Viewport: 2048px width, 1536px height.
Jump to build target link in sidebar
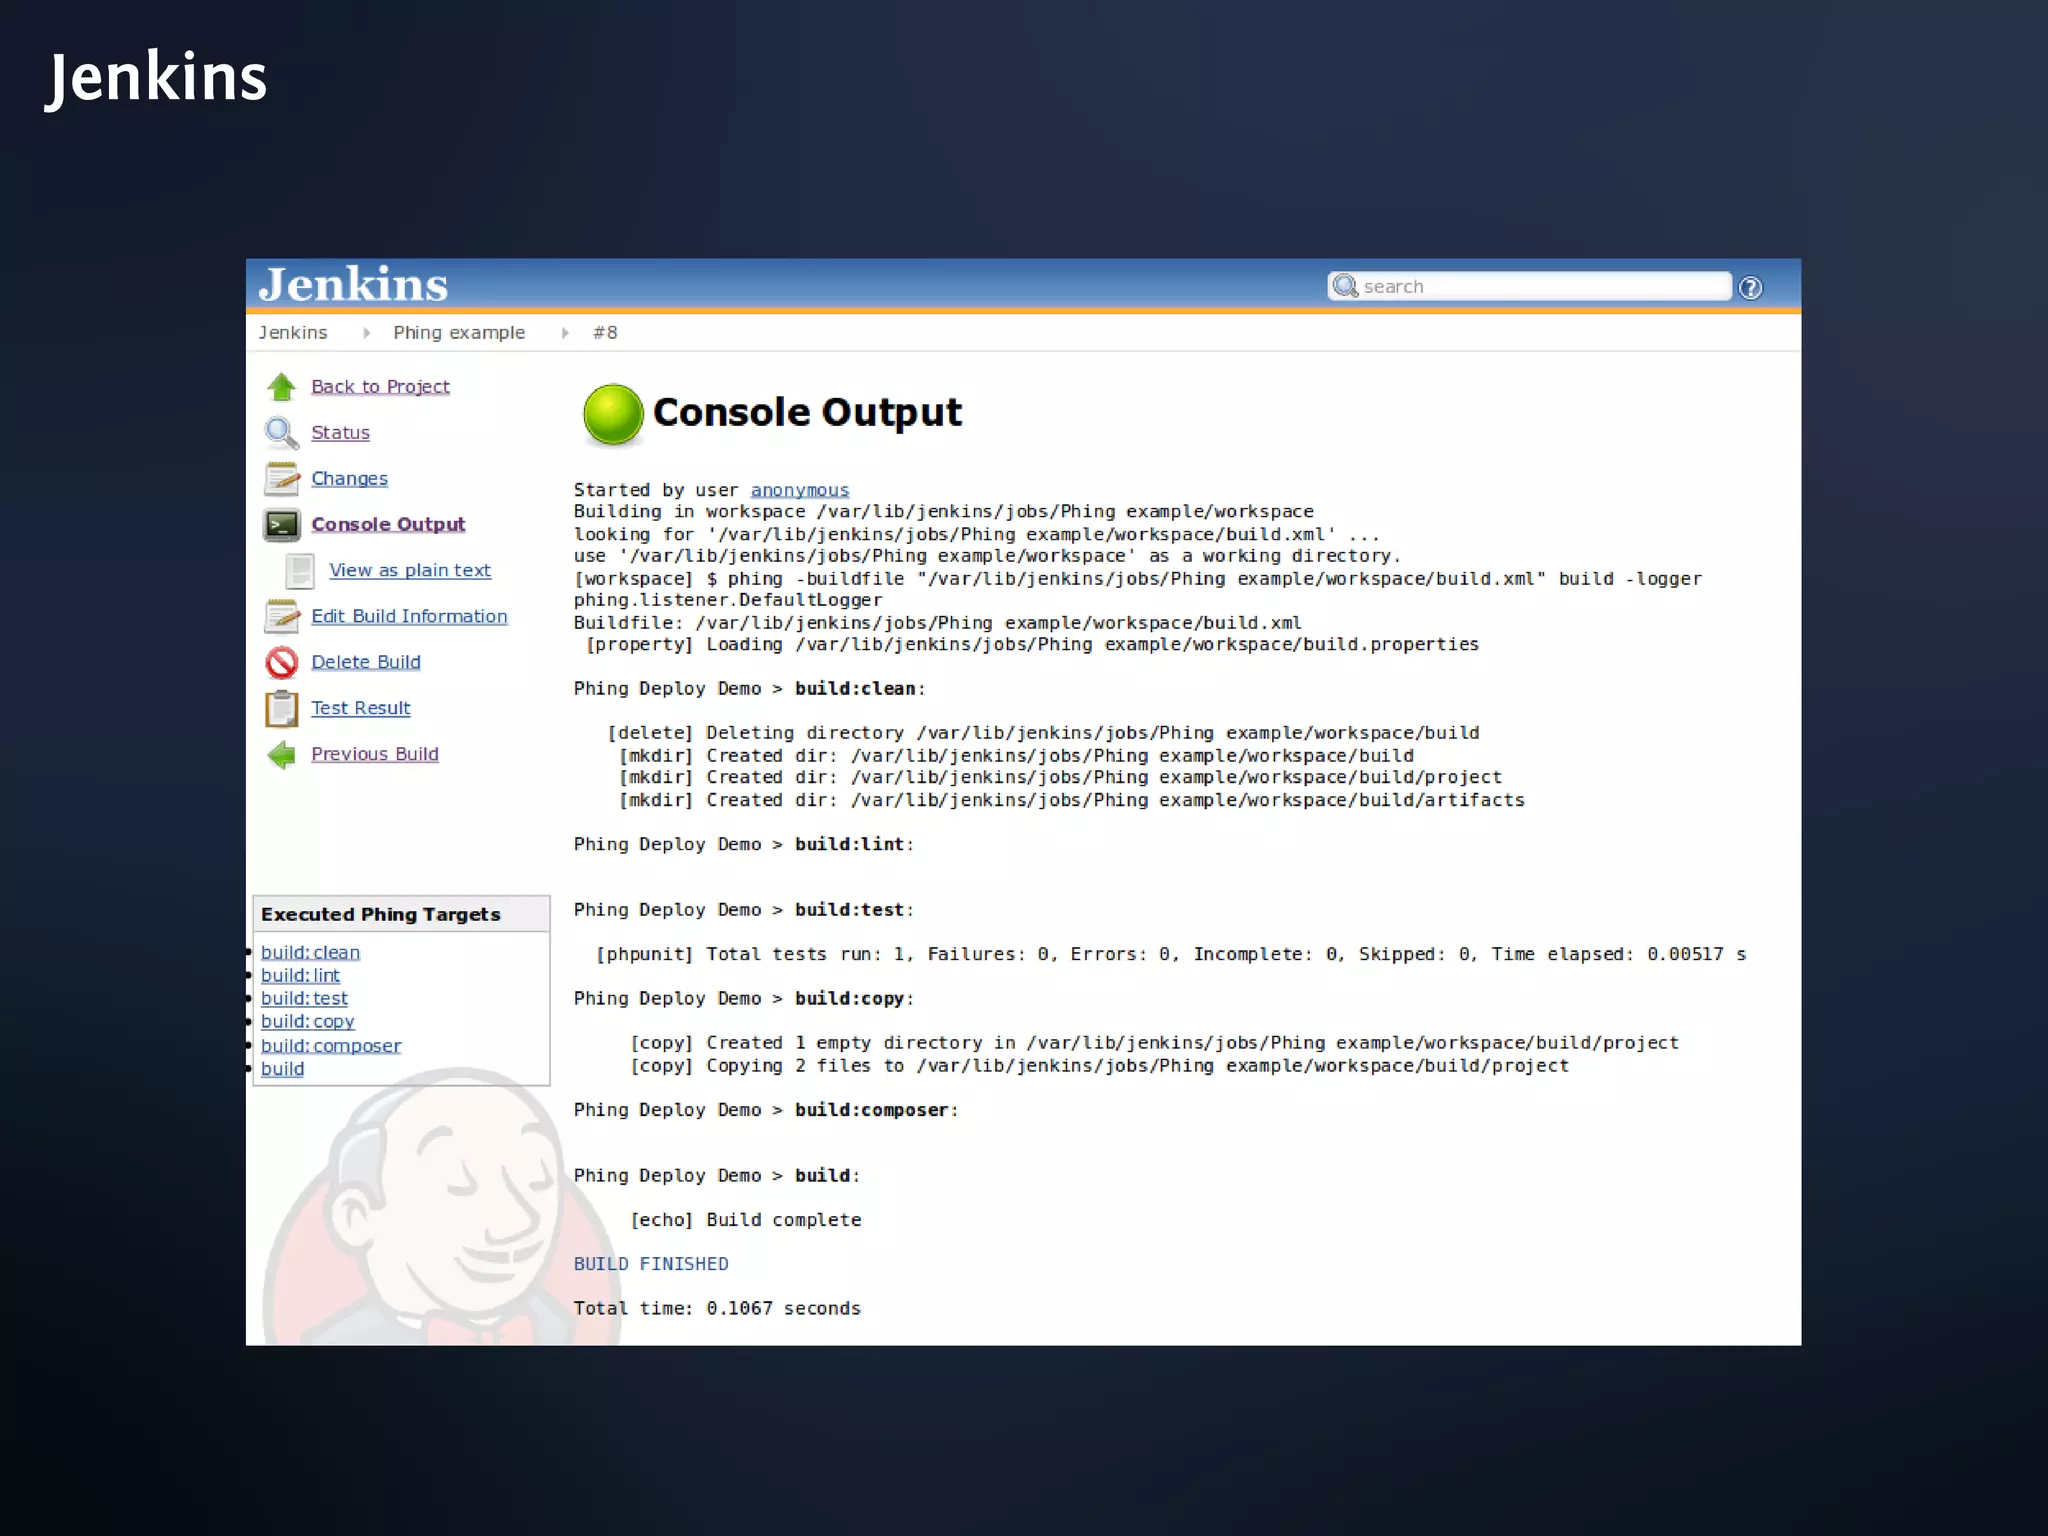click(x=283, y=1069)
